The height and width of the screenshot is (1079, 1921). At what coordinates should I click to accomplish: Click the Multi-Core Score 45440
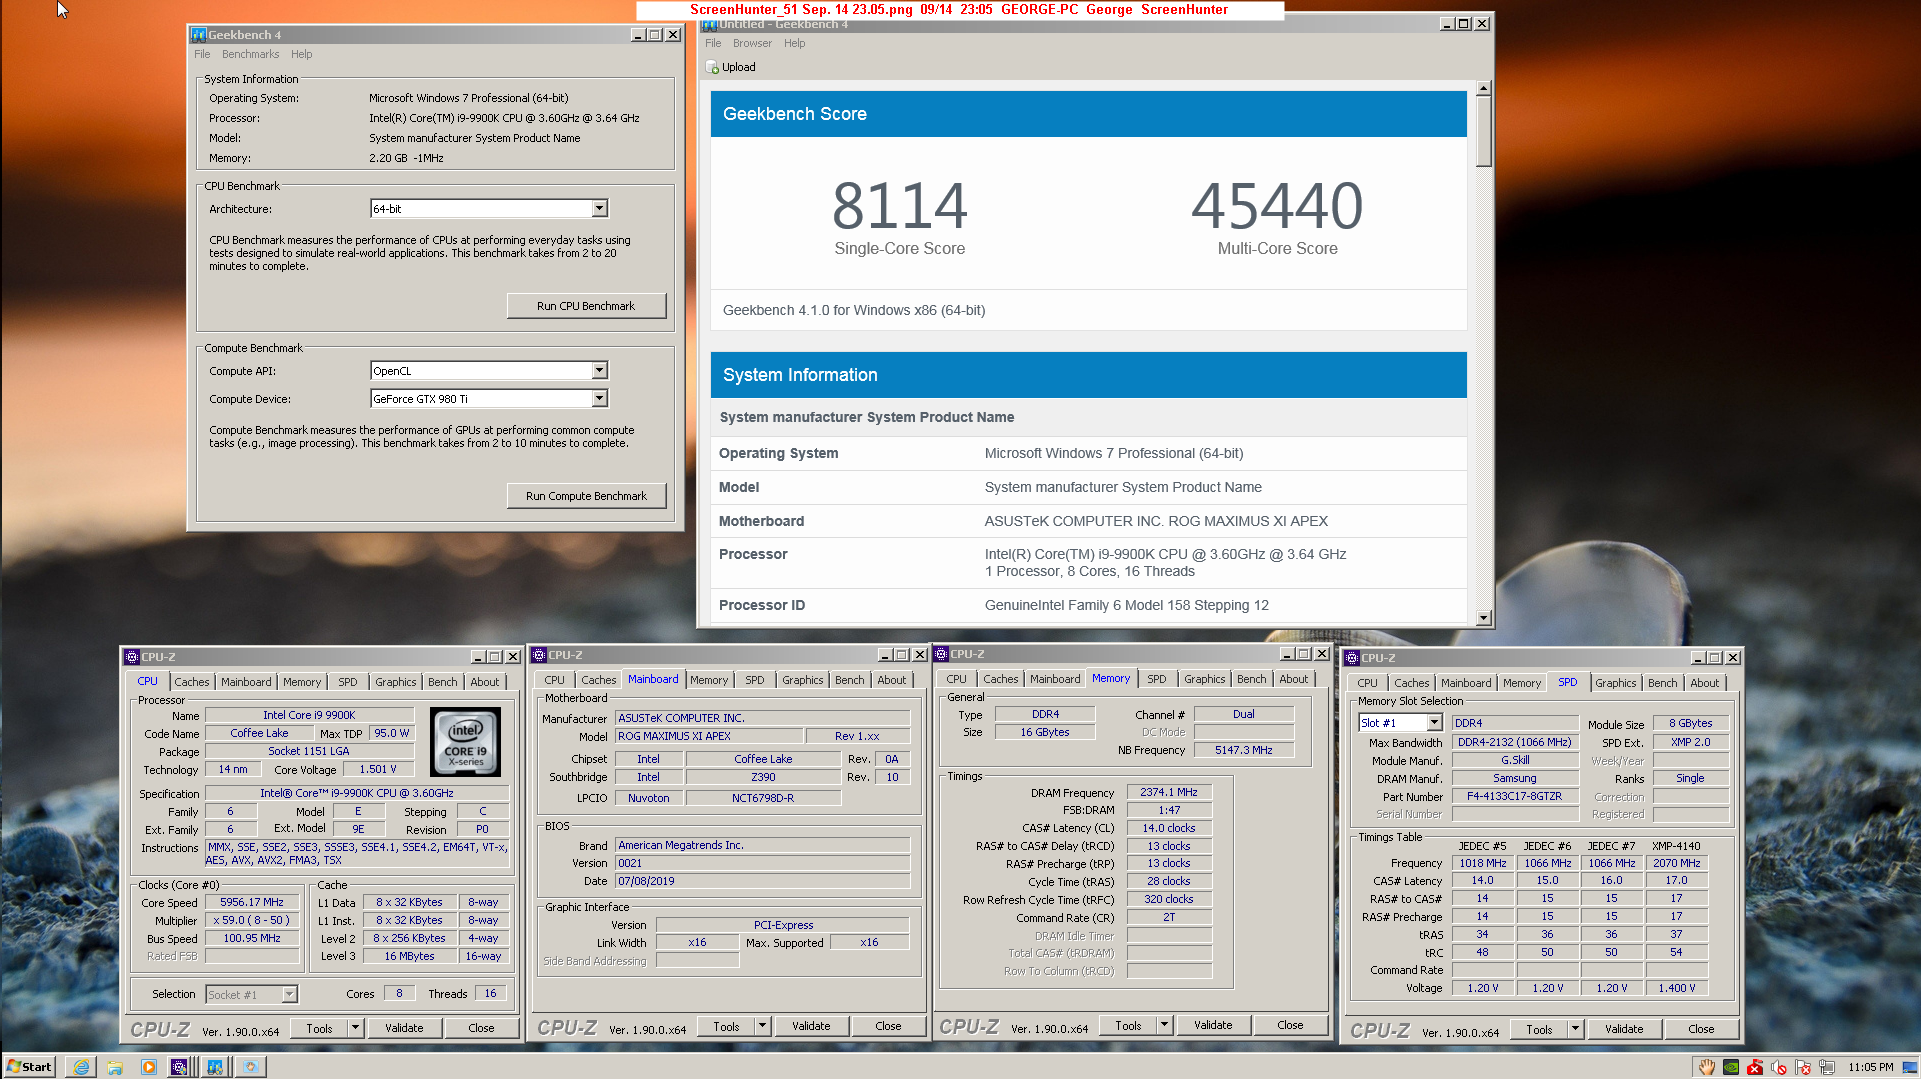point(1277,205)
